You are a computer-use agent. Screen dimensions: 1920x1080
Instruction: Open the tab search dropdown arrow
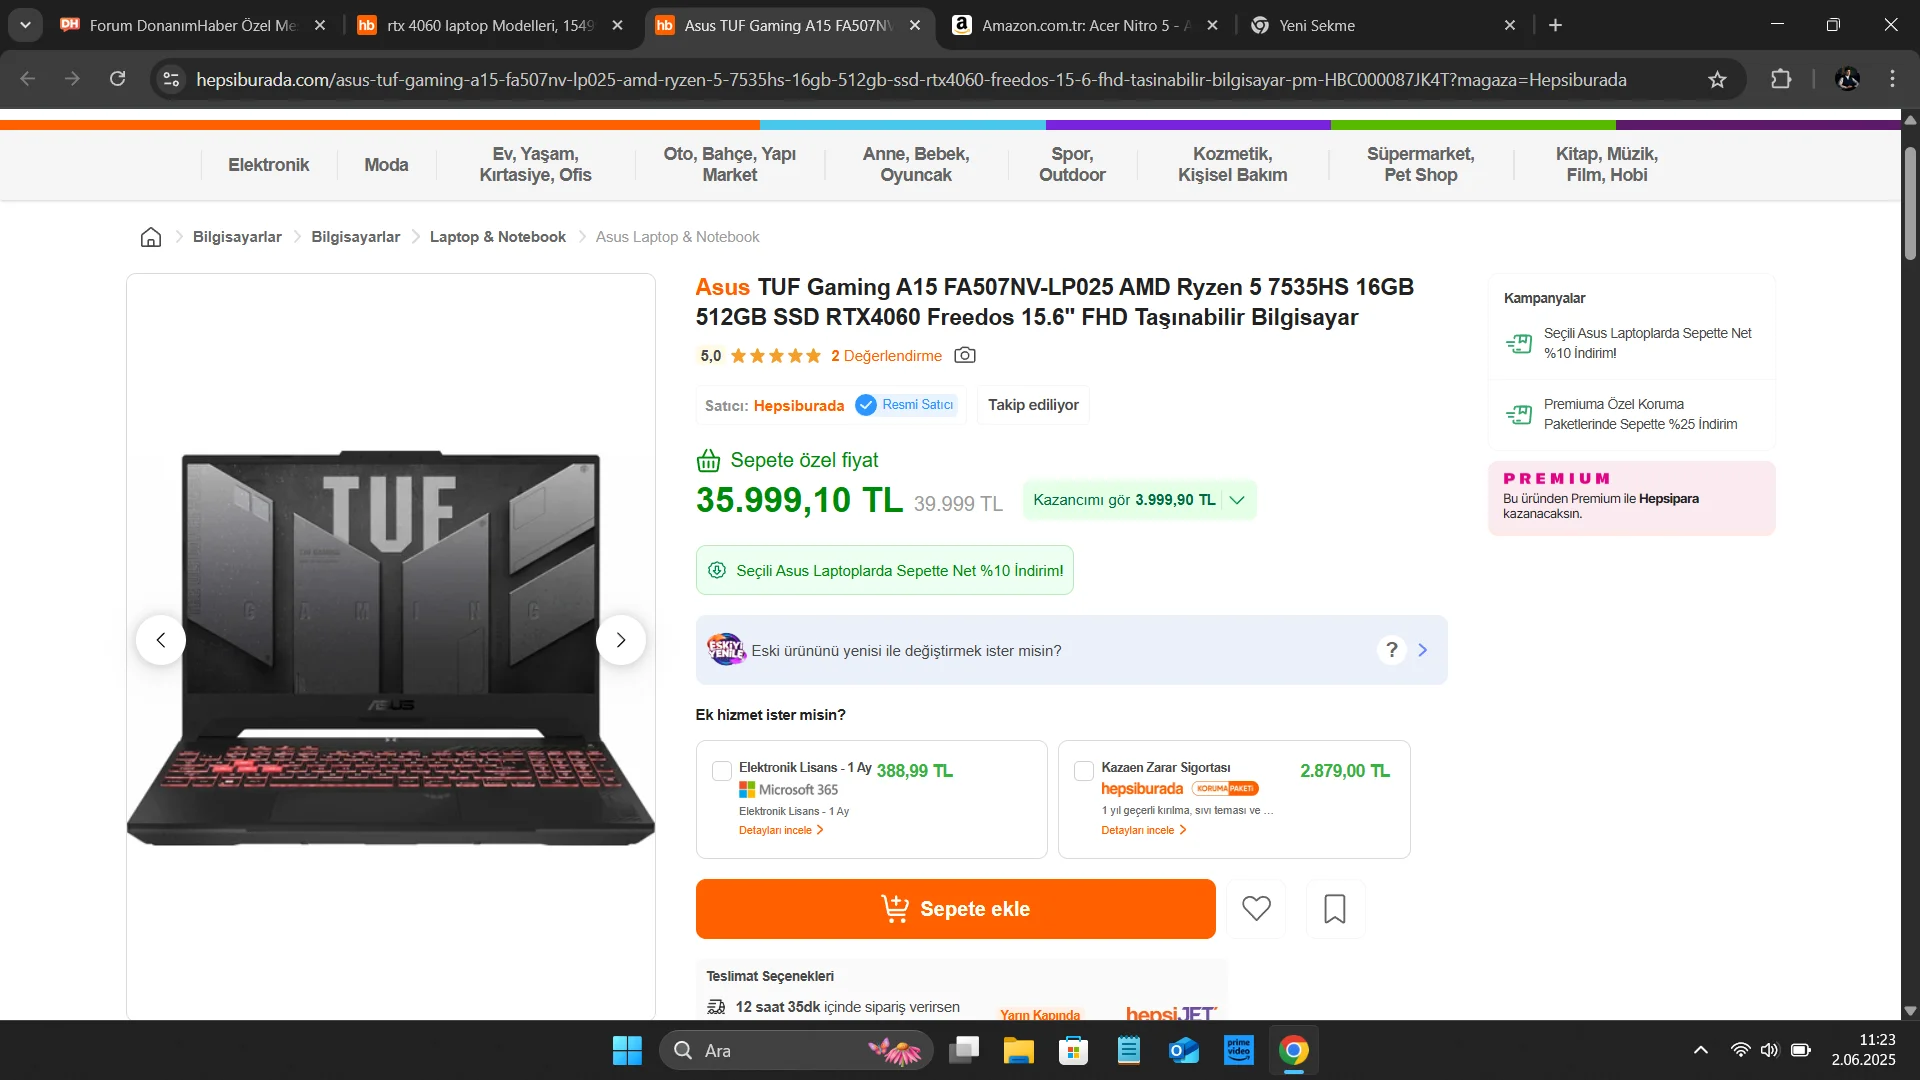click(25, 25)
